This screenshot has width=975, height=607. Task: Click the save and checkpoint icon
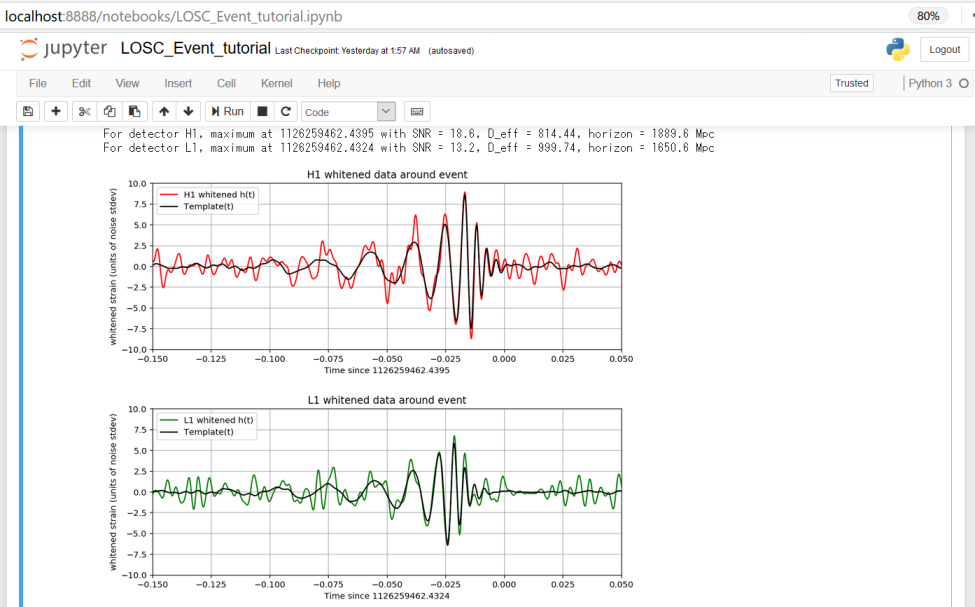click(28, 112)
